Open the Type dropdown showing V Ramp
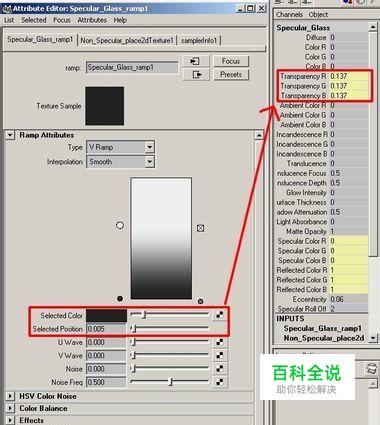 tap(150, 147)
